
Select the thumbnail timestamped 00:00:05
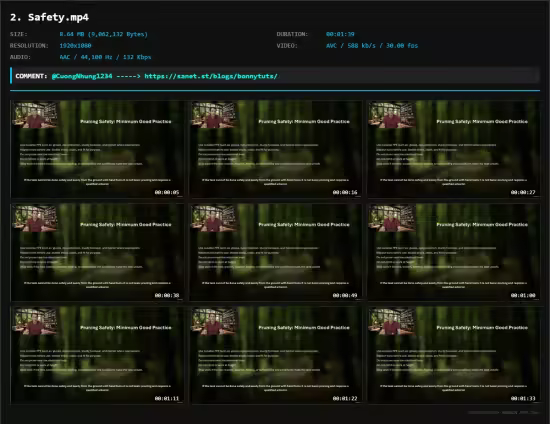[x=97, y=149]
